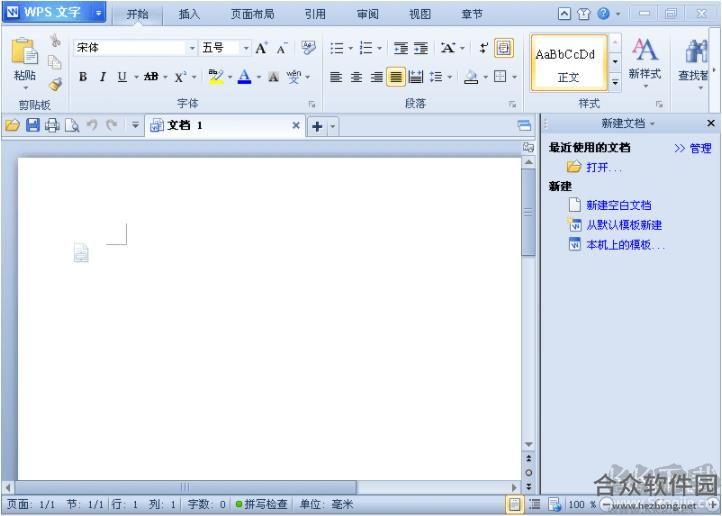
Task: Click the numbered list icon
Action: point(366,48)
